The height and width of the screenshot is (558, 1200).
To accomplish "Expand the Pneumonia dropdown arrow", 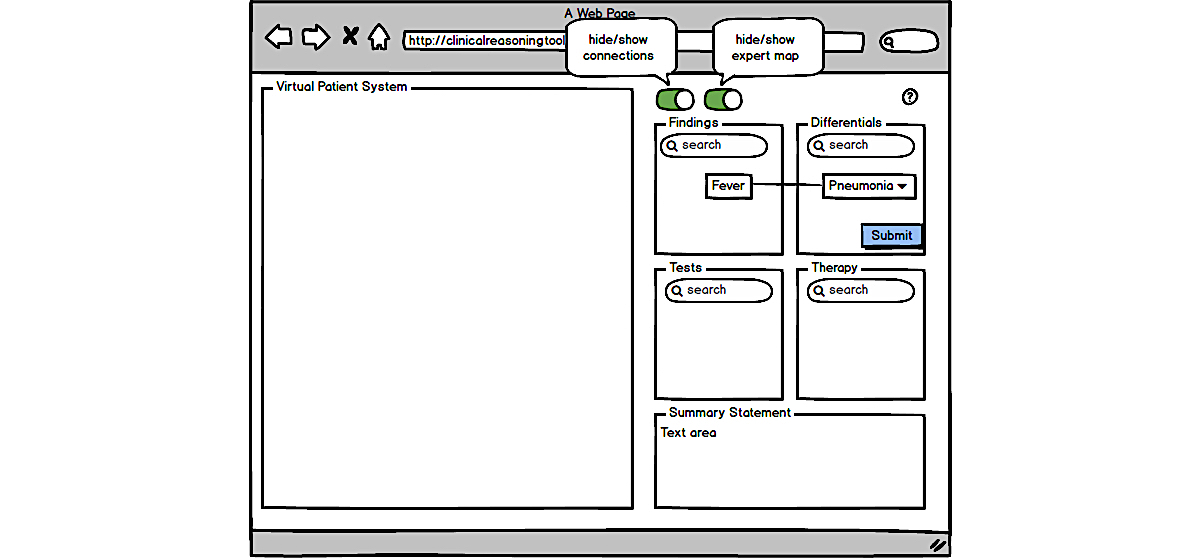I will 902,187.
